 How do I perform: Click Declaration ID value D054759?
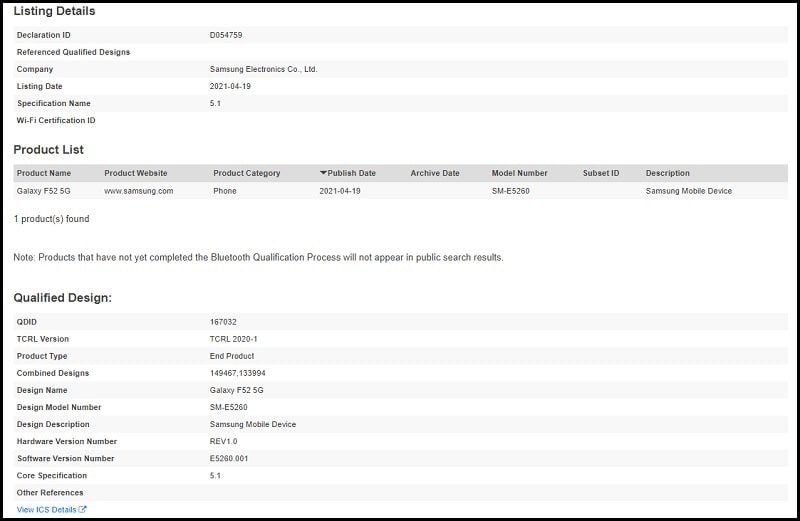coord(226,35)
